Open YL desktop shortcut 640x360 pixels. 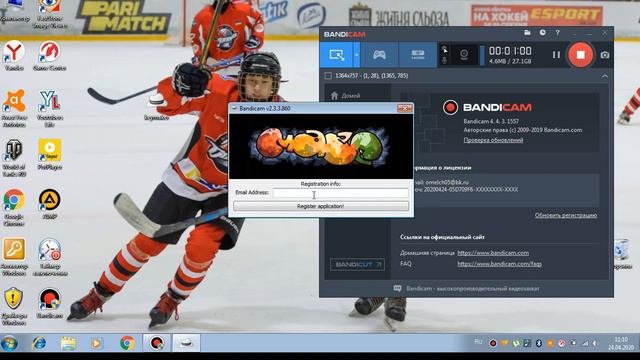click(49, 109)
